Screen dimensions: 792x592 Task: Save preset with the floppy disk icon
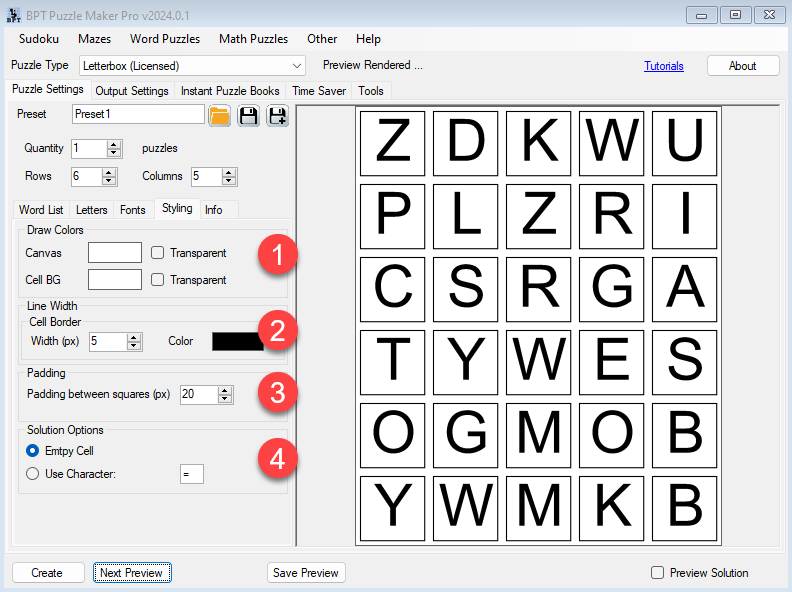(x=248, y=116)
